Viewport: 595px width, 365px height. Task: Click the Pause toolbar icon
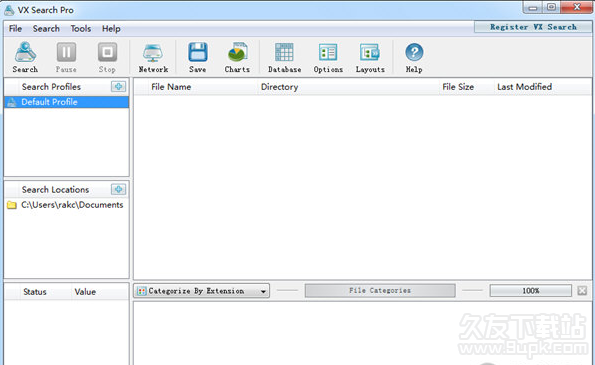pos(66,57)
